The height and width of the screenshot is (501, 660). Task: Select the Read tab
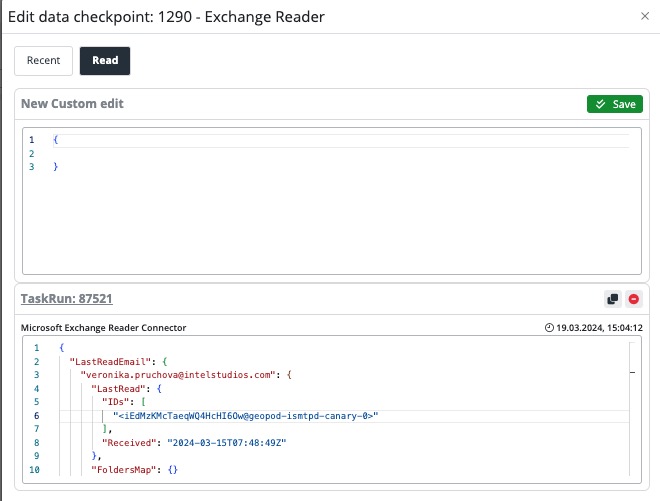[x=105, y=60]
